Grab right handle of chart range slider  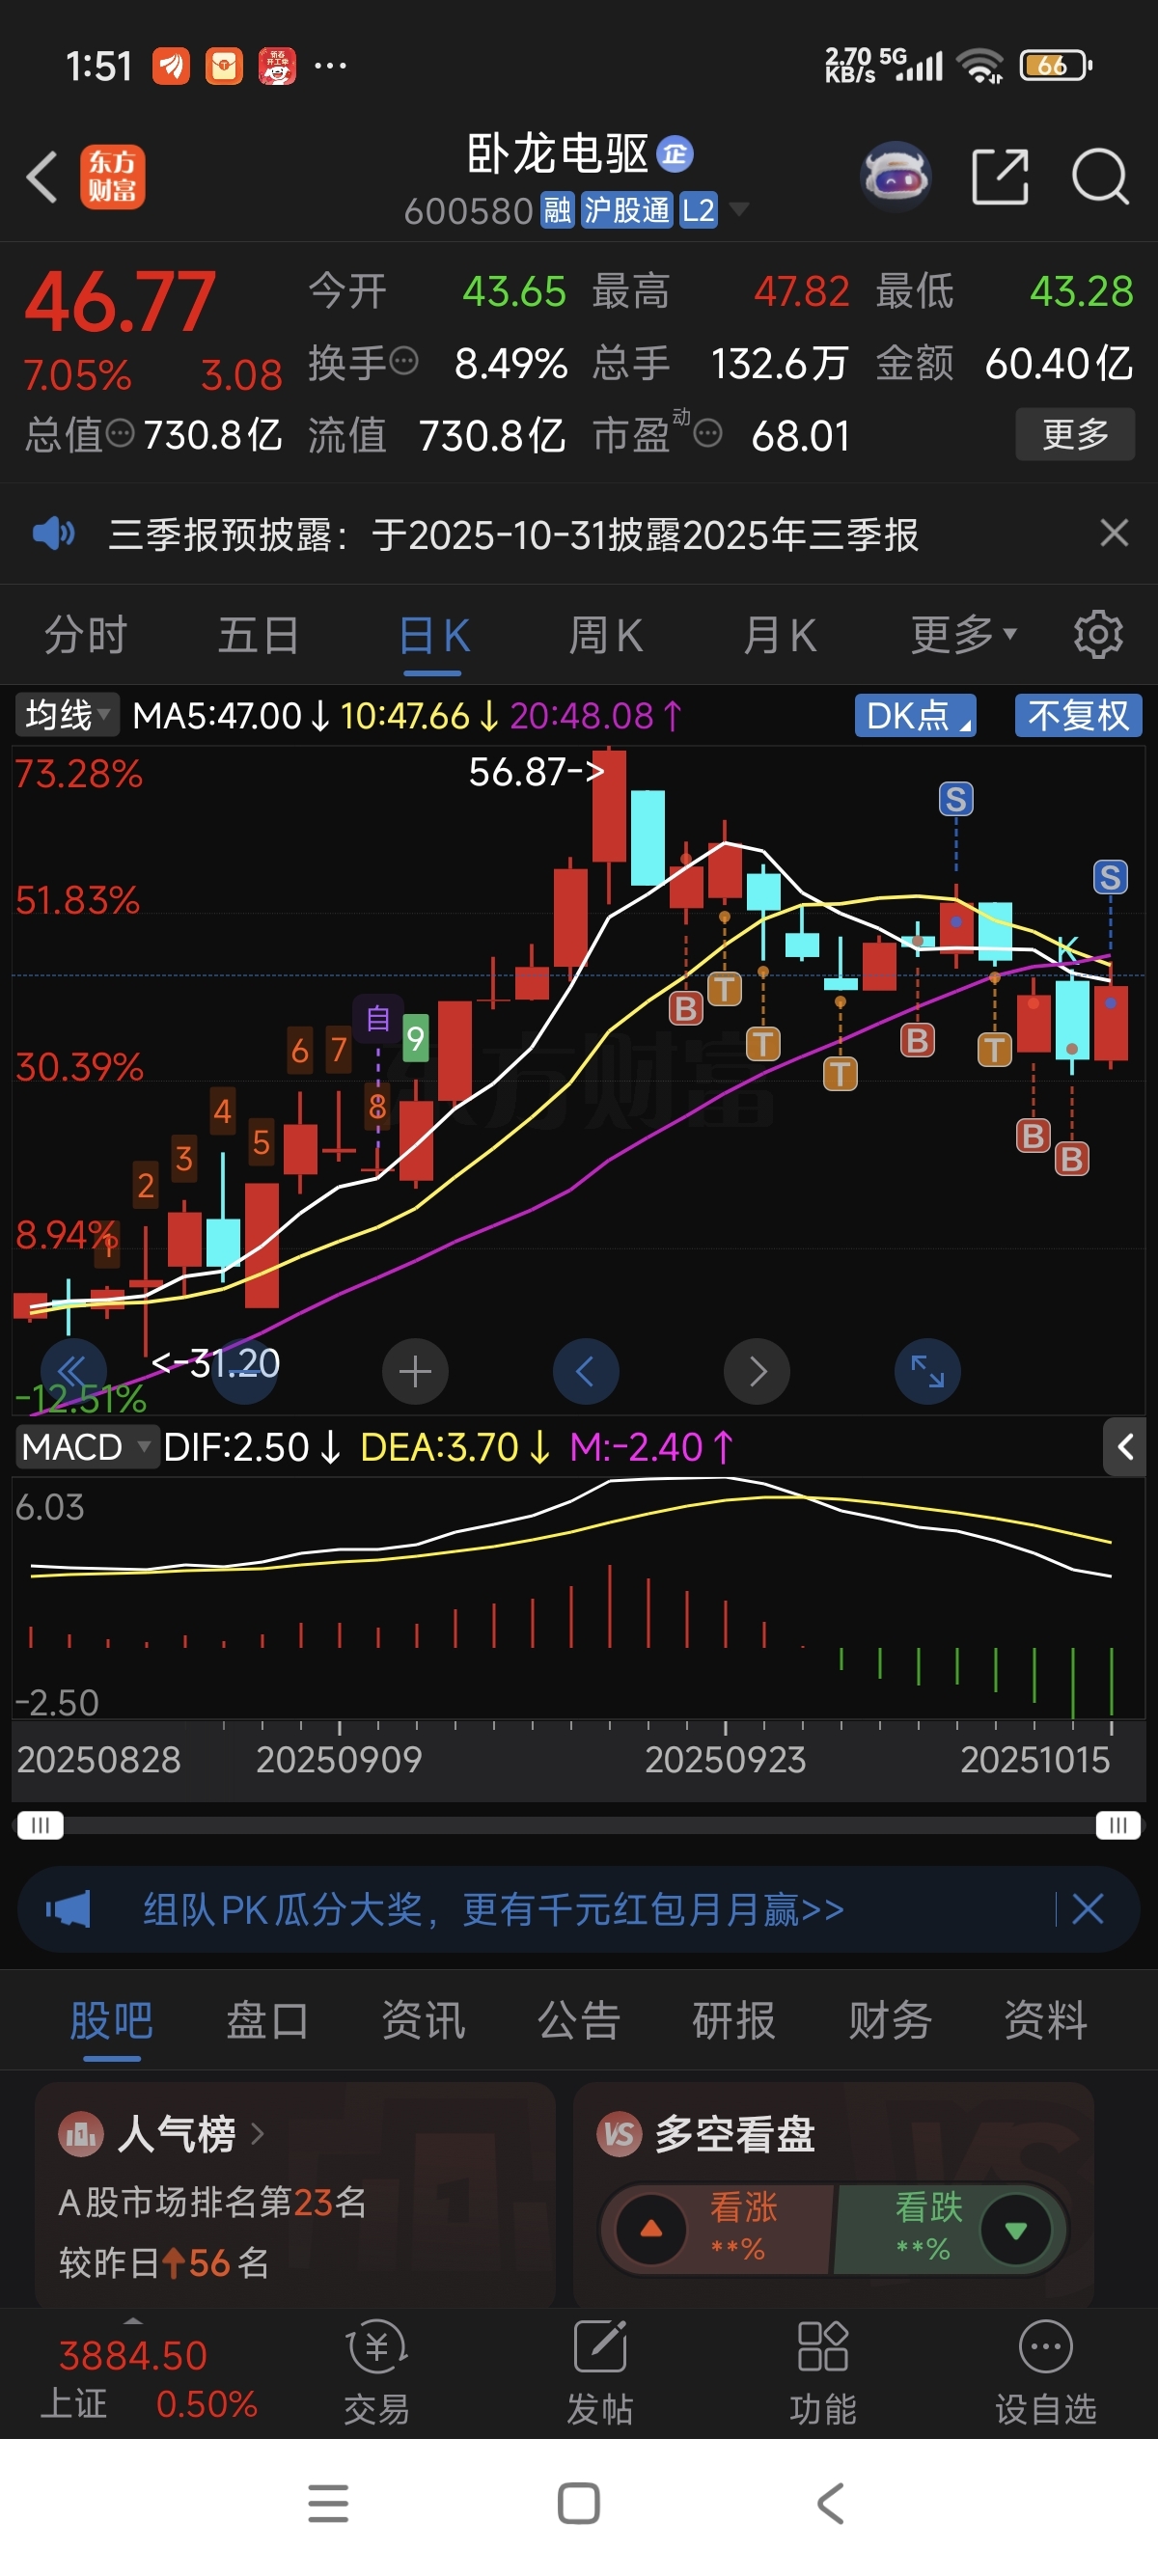(x=1118, y=1825)
